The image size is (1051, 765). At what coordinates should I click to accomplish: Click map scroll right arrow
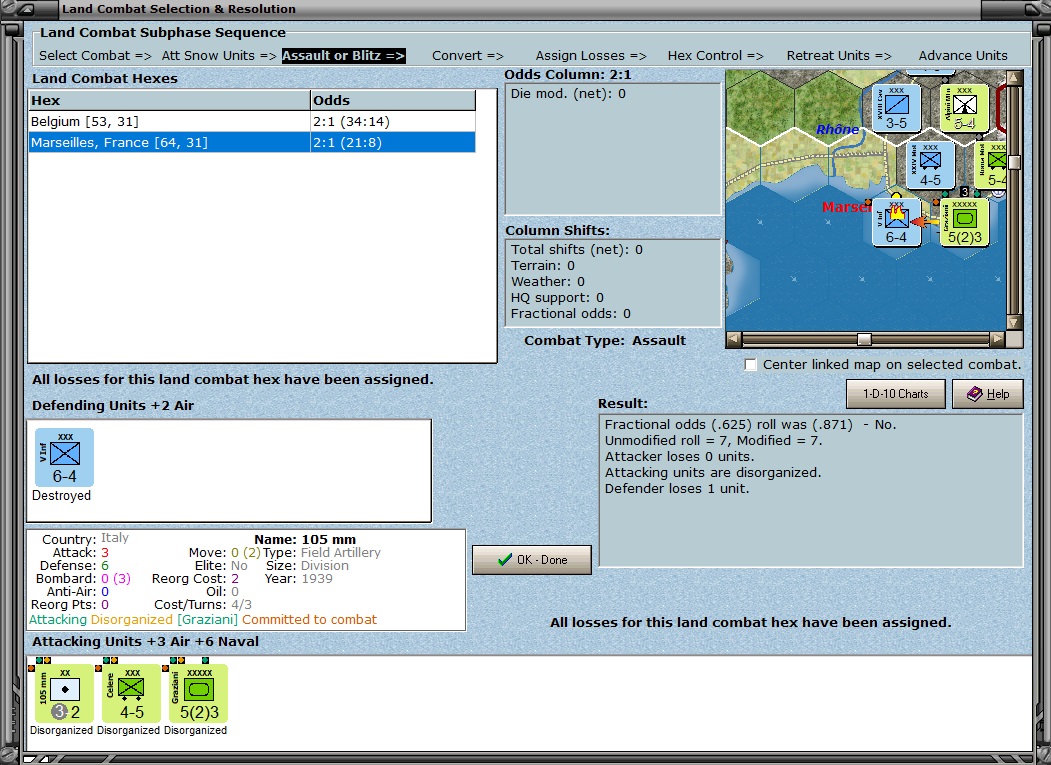click(997, 339)
